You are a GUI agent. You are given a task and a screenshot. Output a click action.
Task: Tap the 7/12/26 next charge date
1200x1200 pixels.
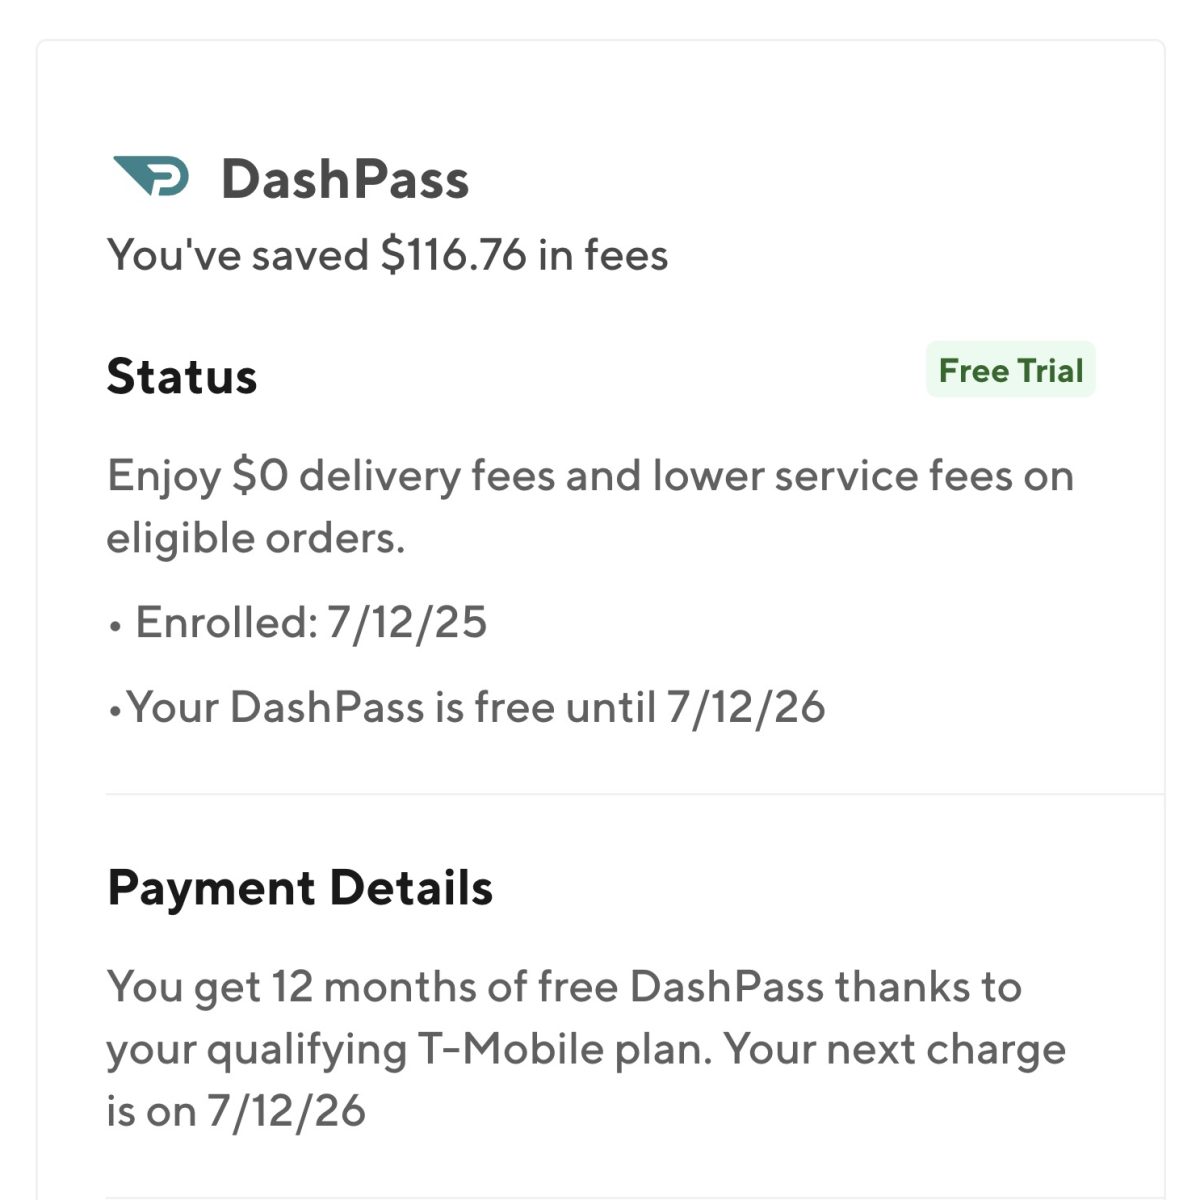[x=286, y=1111]
